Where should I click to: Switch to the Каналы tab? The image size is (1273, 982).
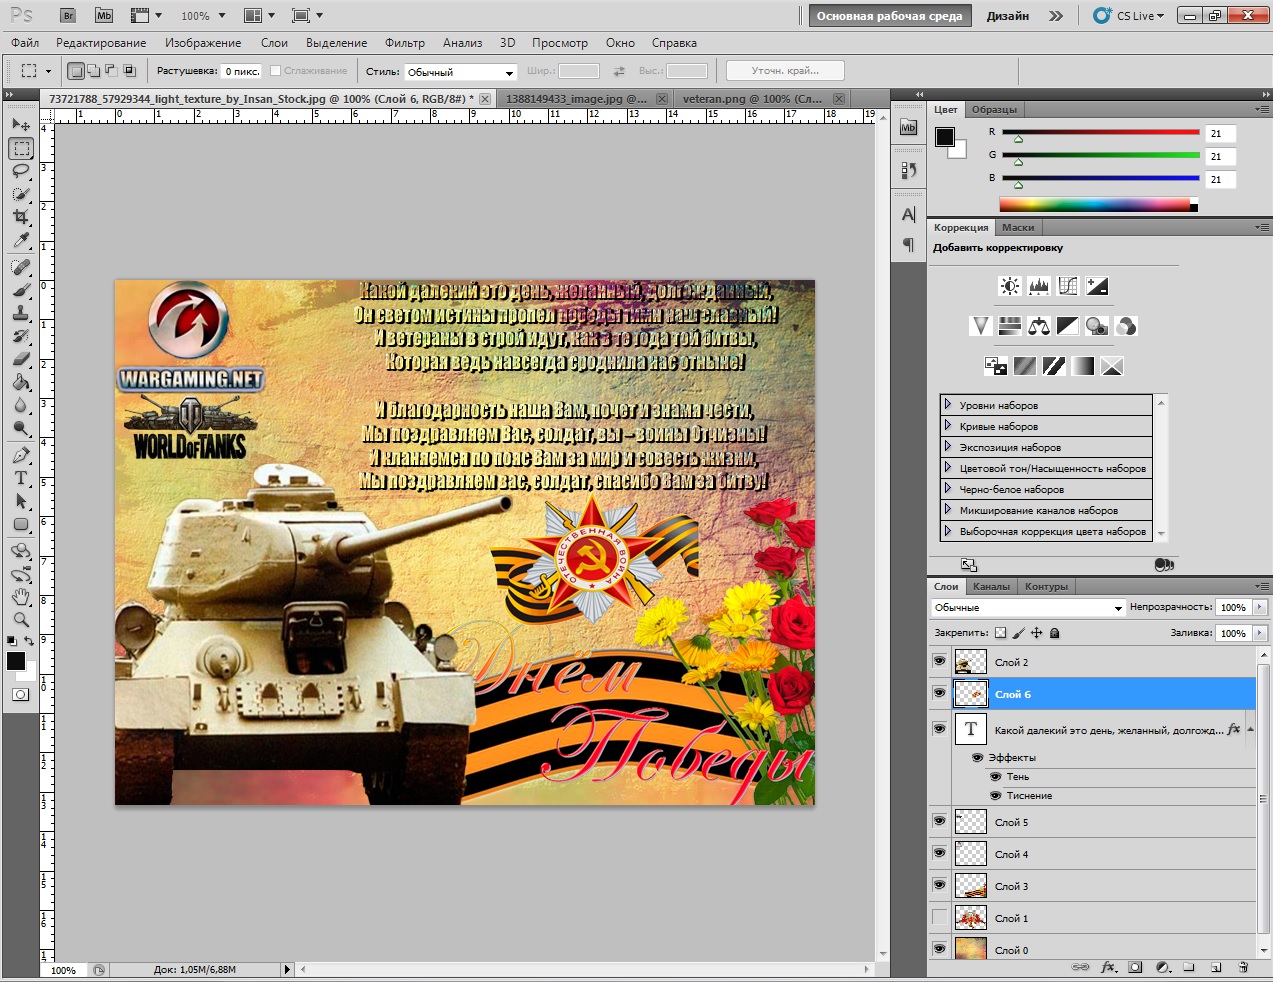tap(991, 587)
